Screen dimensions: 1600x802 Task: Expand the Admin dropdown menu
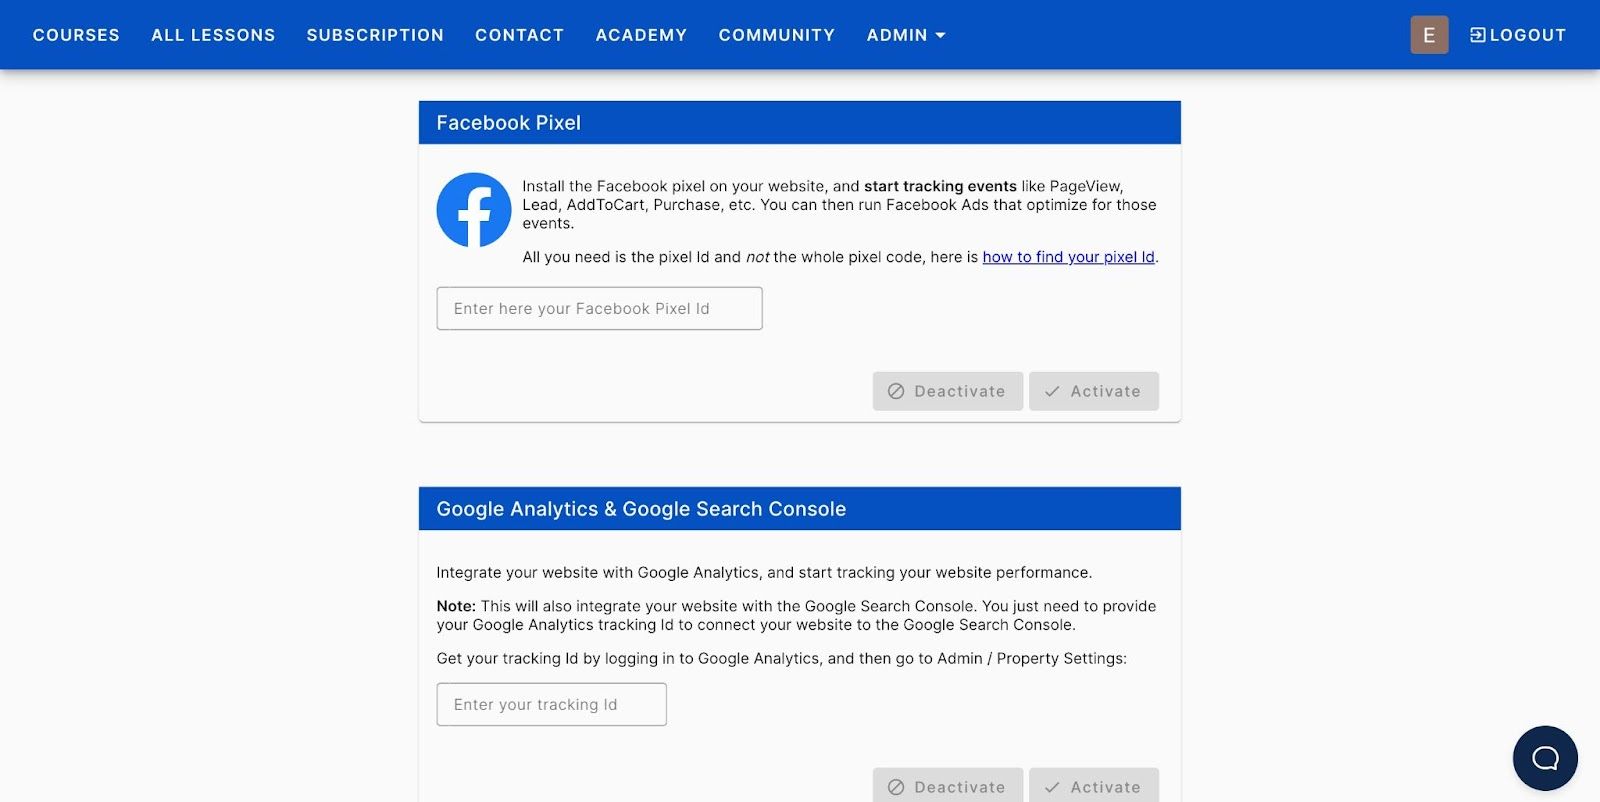coord(905,34)
